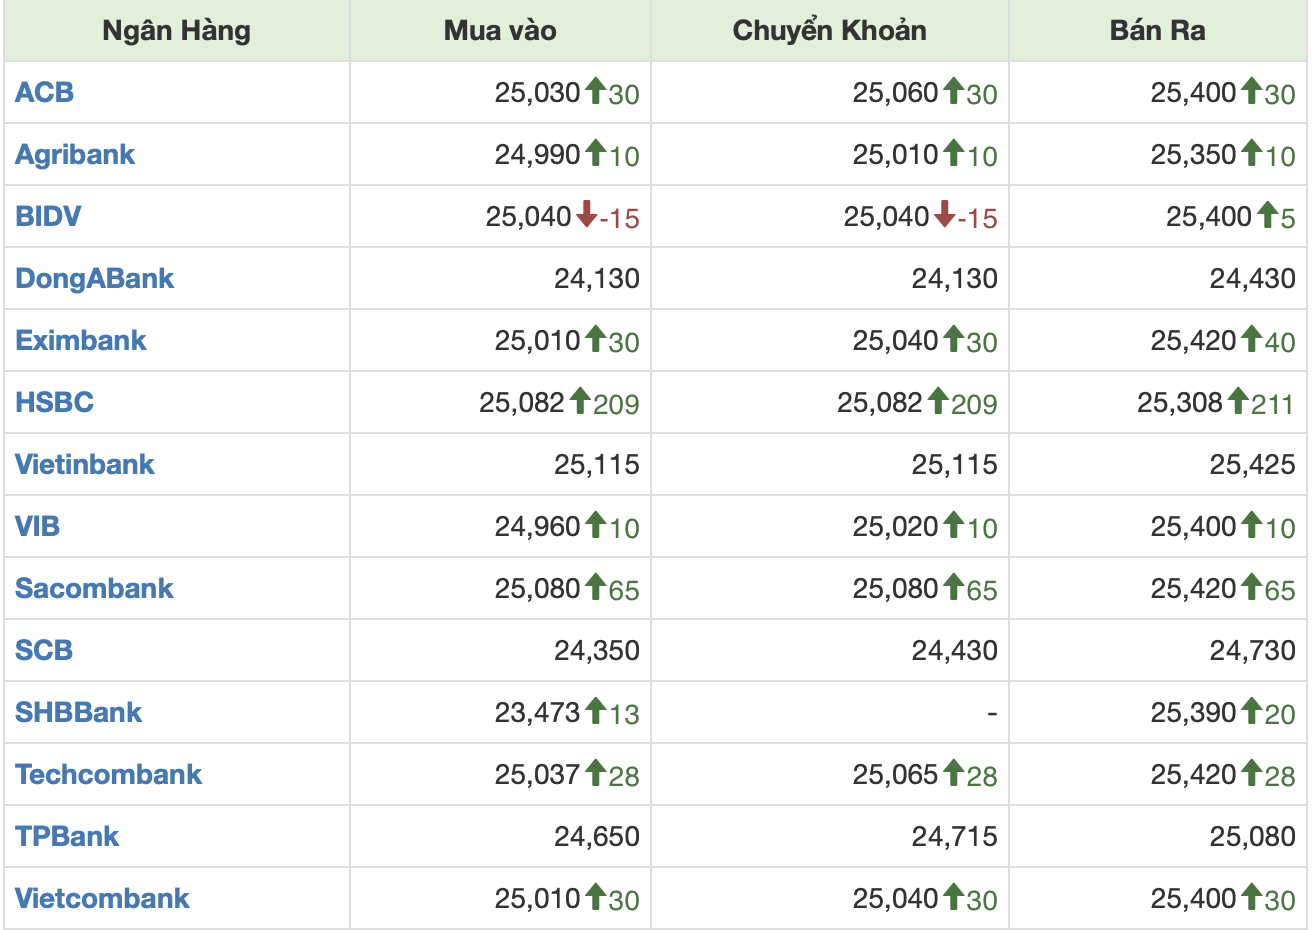
Task: Open the Agribank link
Action: coord(75,154)
